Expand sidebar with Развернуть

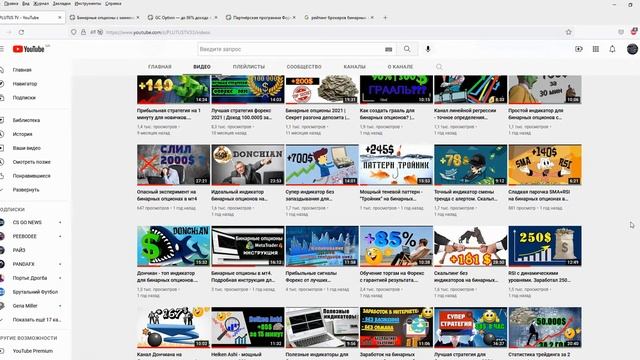click(26, 190)
